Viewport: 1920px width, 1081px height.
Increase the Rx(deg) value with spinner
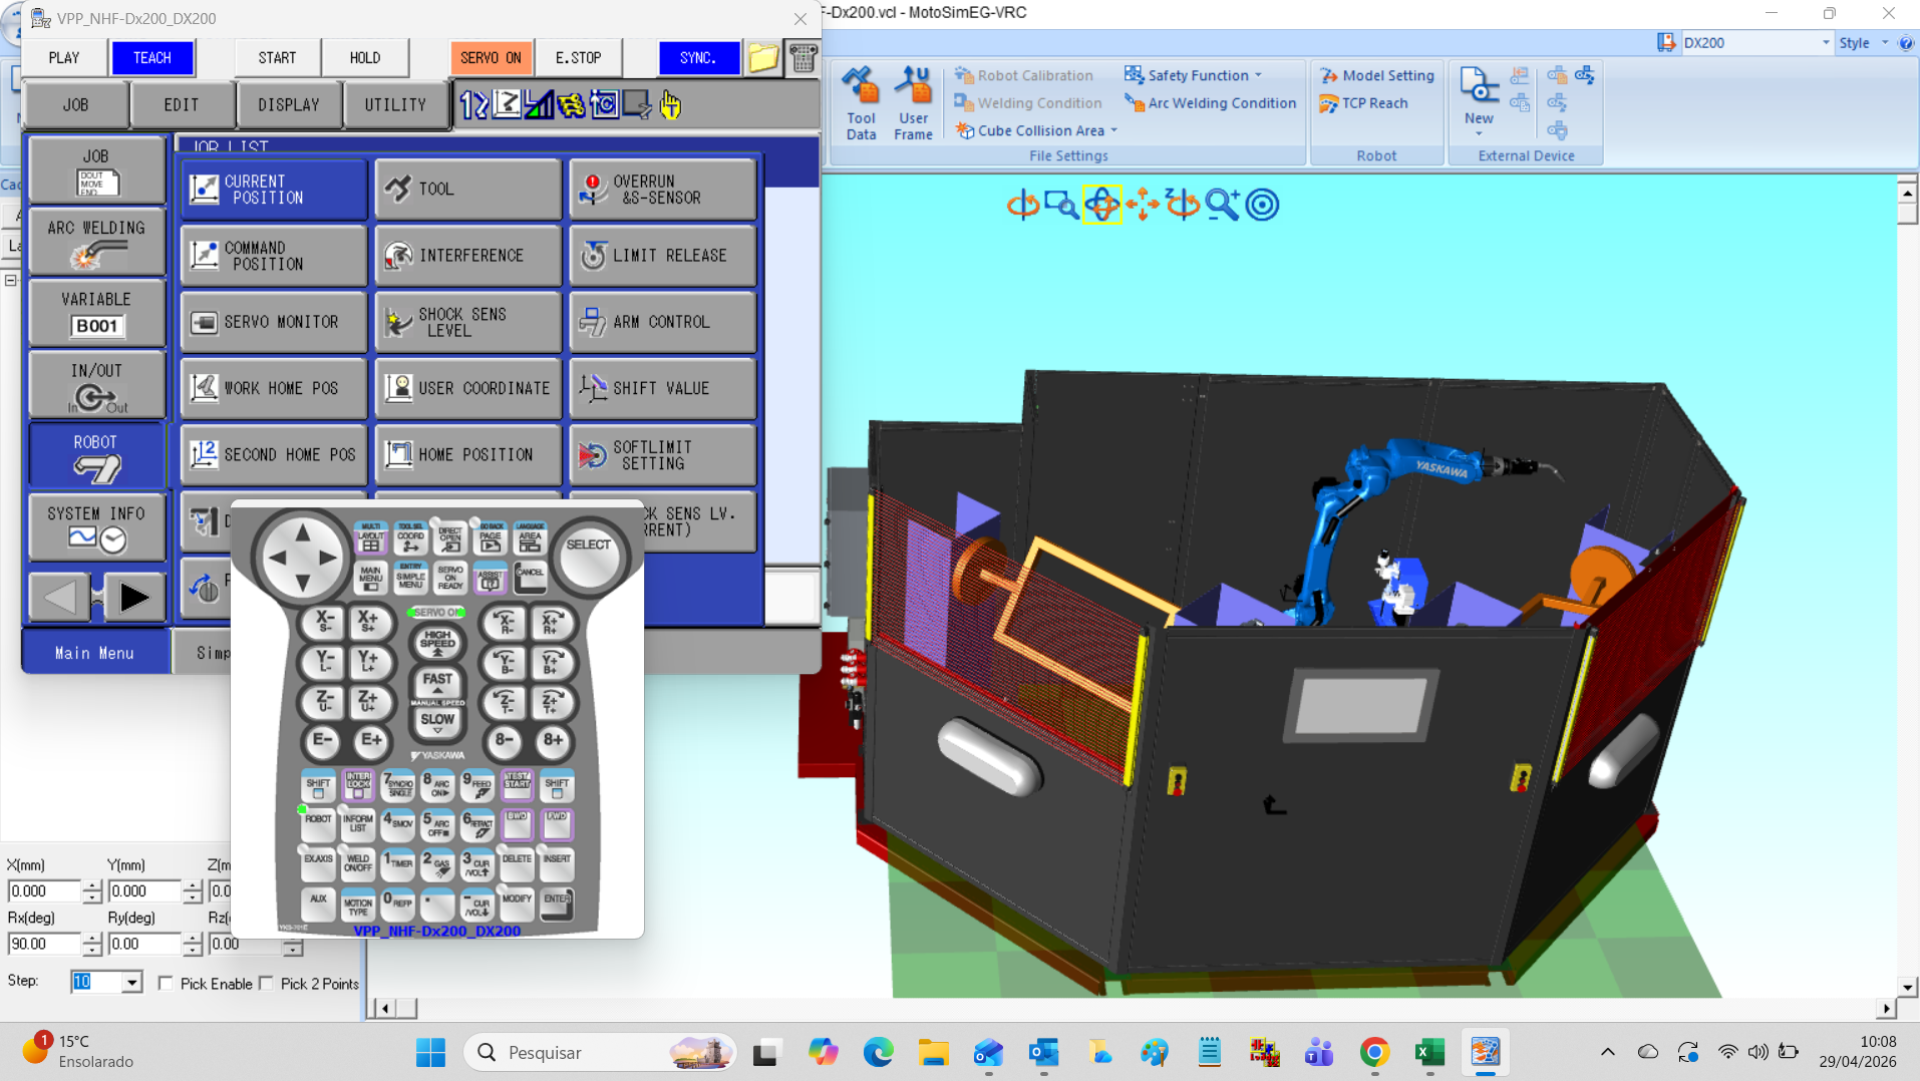[x=92, y=938]
